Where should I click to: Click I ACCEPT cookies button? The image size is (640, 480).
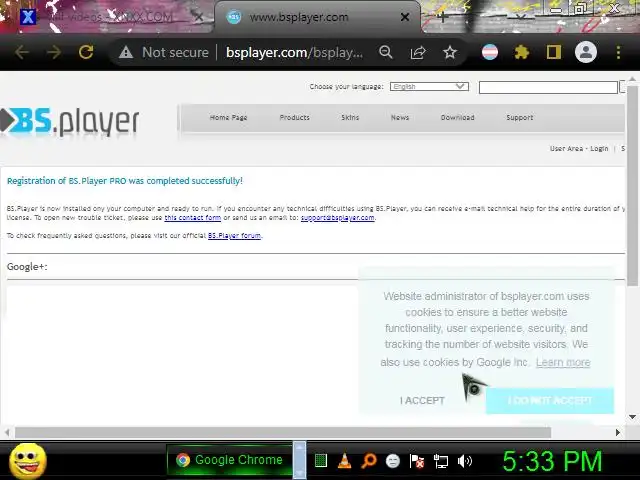coord(422,400)
